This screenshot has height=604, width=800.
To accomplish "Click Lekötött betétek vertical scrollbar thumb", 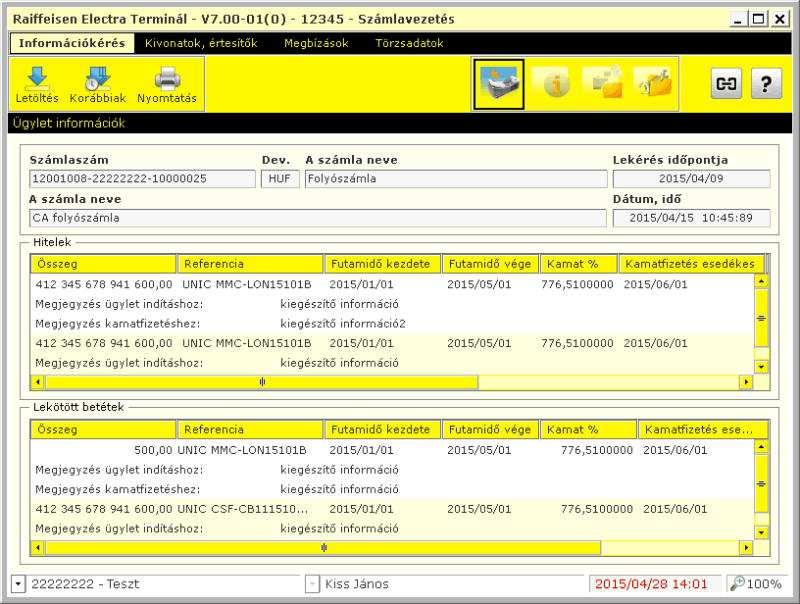I will point(761,484).
